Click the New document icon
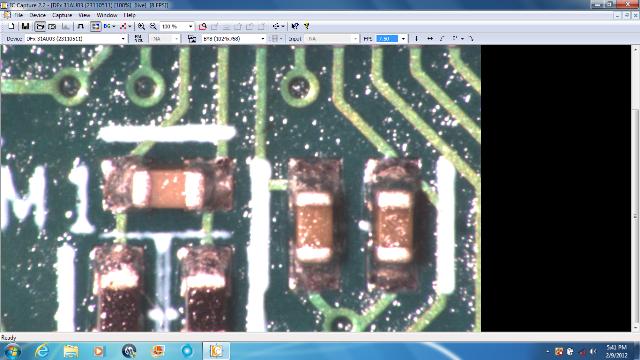The image size is (640, 360). point(11,27)
